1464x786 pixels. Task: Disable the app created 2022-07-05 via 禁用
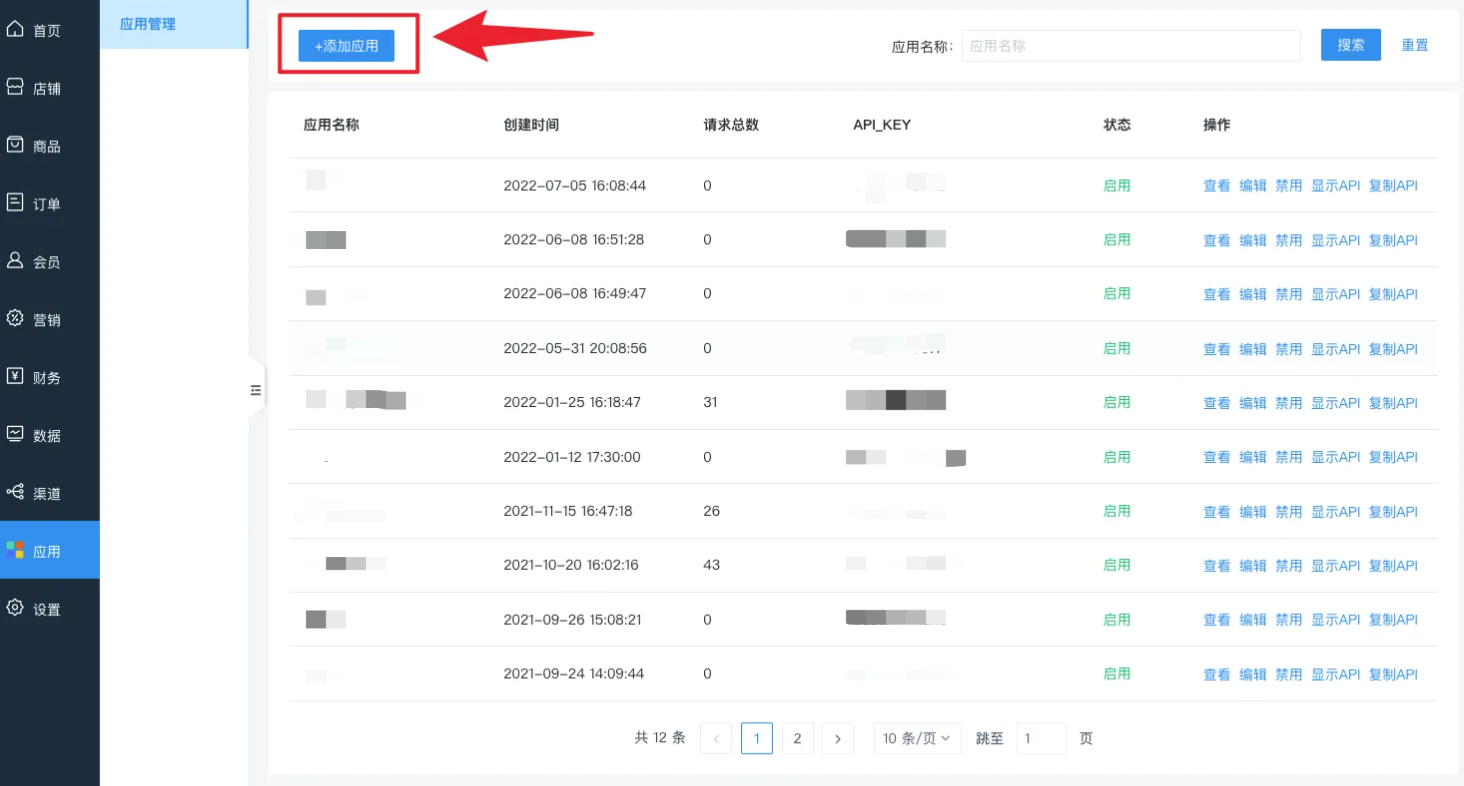[x=1288, y=186]
